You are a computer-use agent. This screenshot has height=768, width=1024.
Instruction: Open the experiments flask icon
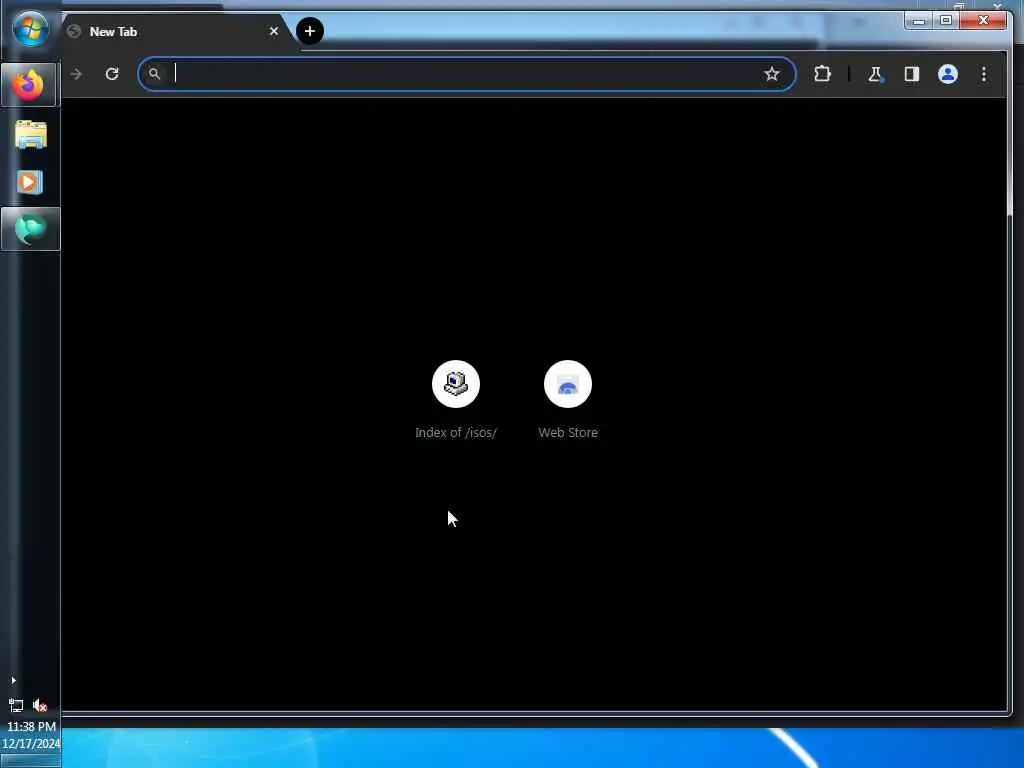[x=875, y=74]
